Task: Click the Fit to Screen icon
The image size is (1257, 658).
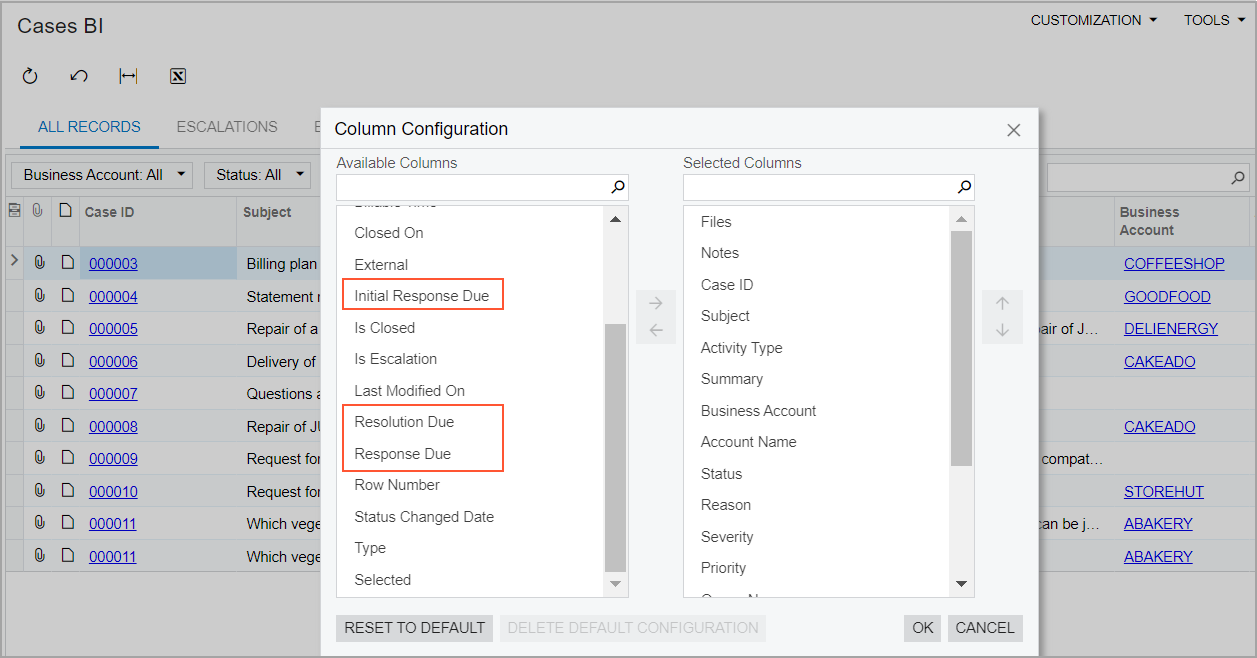Action: (x=128, y=76)
